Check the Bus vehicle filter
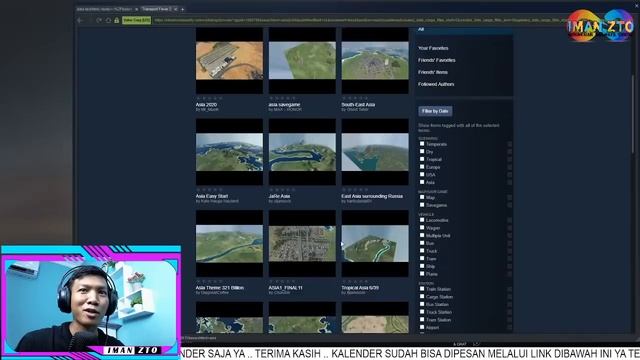The width and height of the screenshot is (640, 360). pyautogui.click(x=422, y=243)
